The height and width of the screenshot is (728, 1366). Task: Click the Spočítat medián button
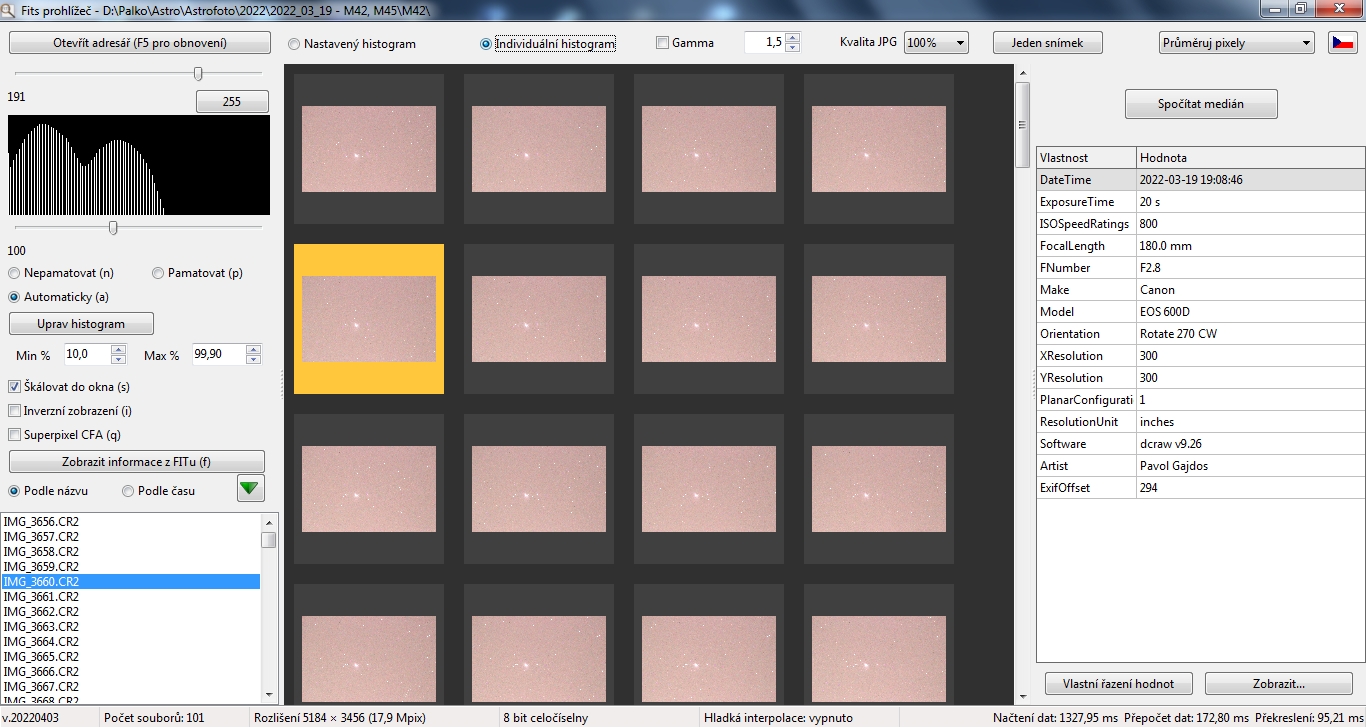point(1200,104)
